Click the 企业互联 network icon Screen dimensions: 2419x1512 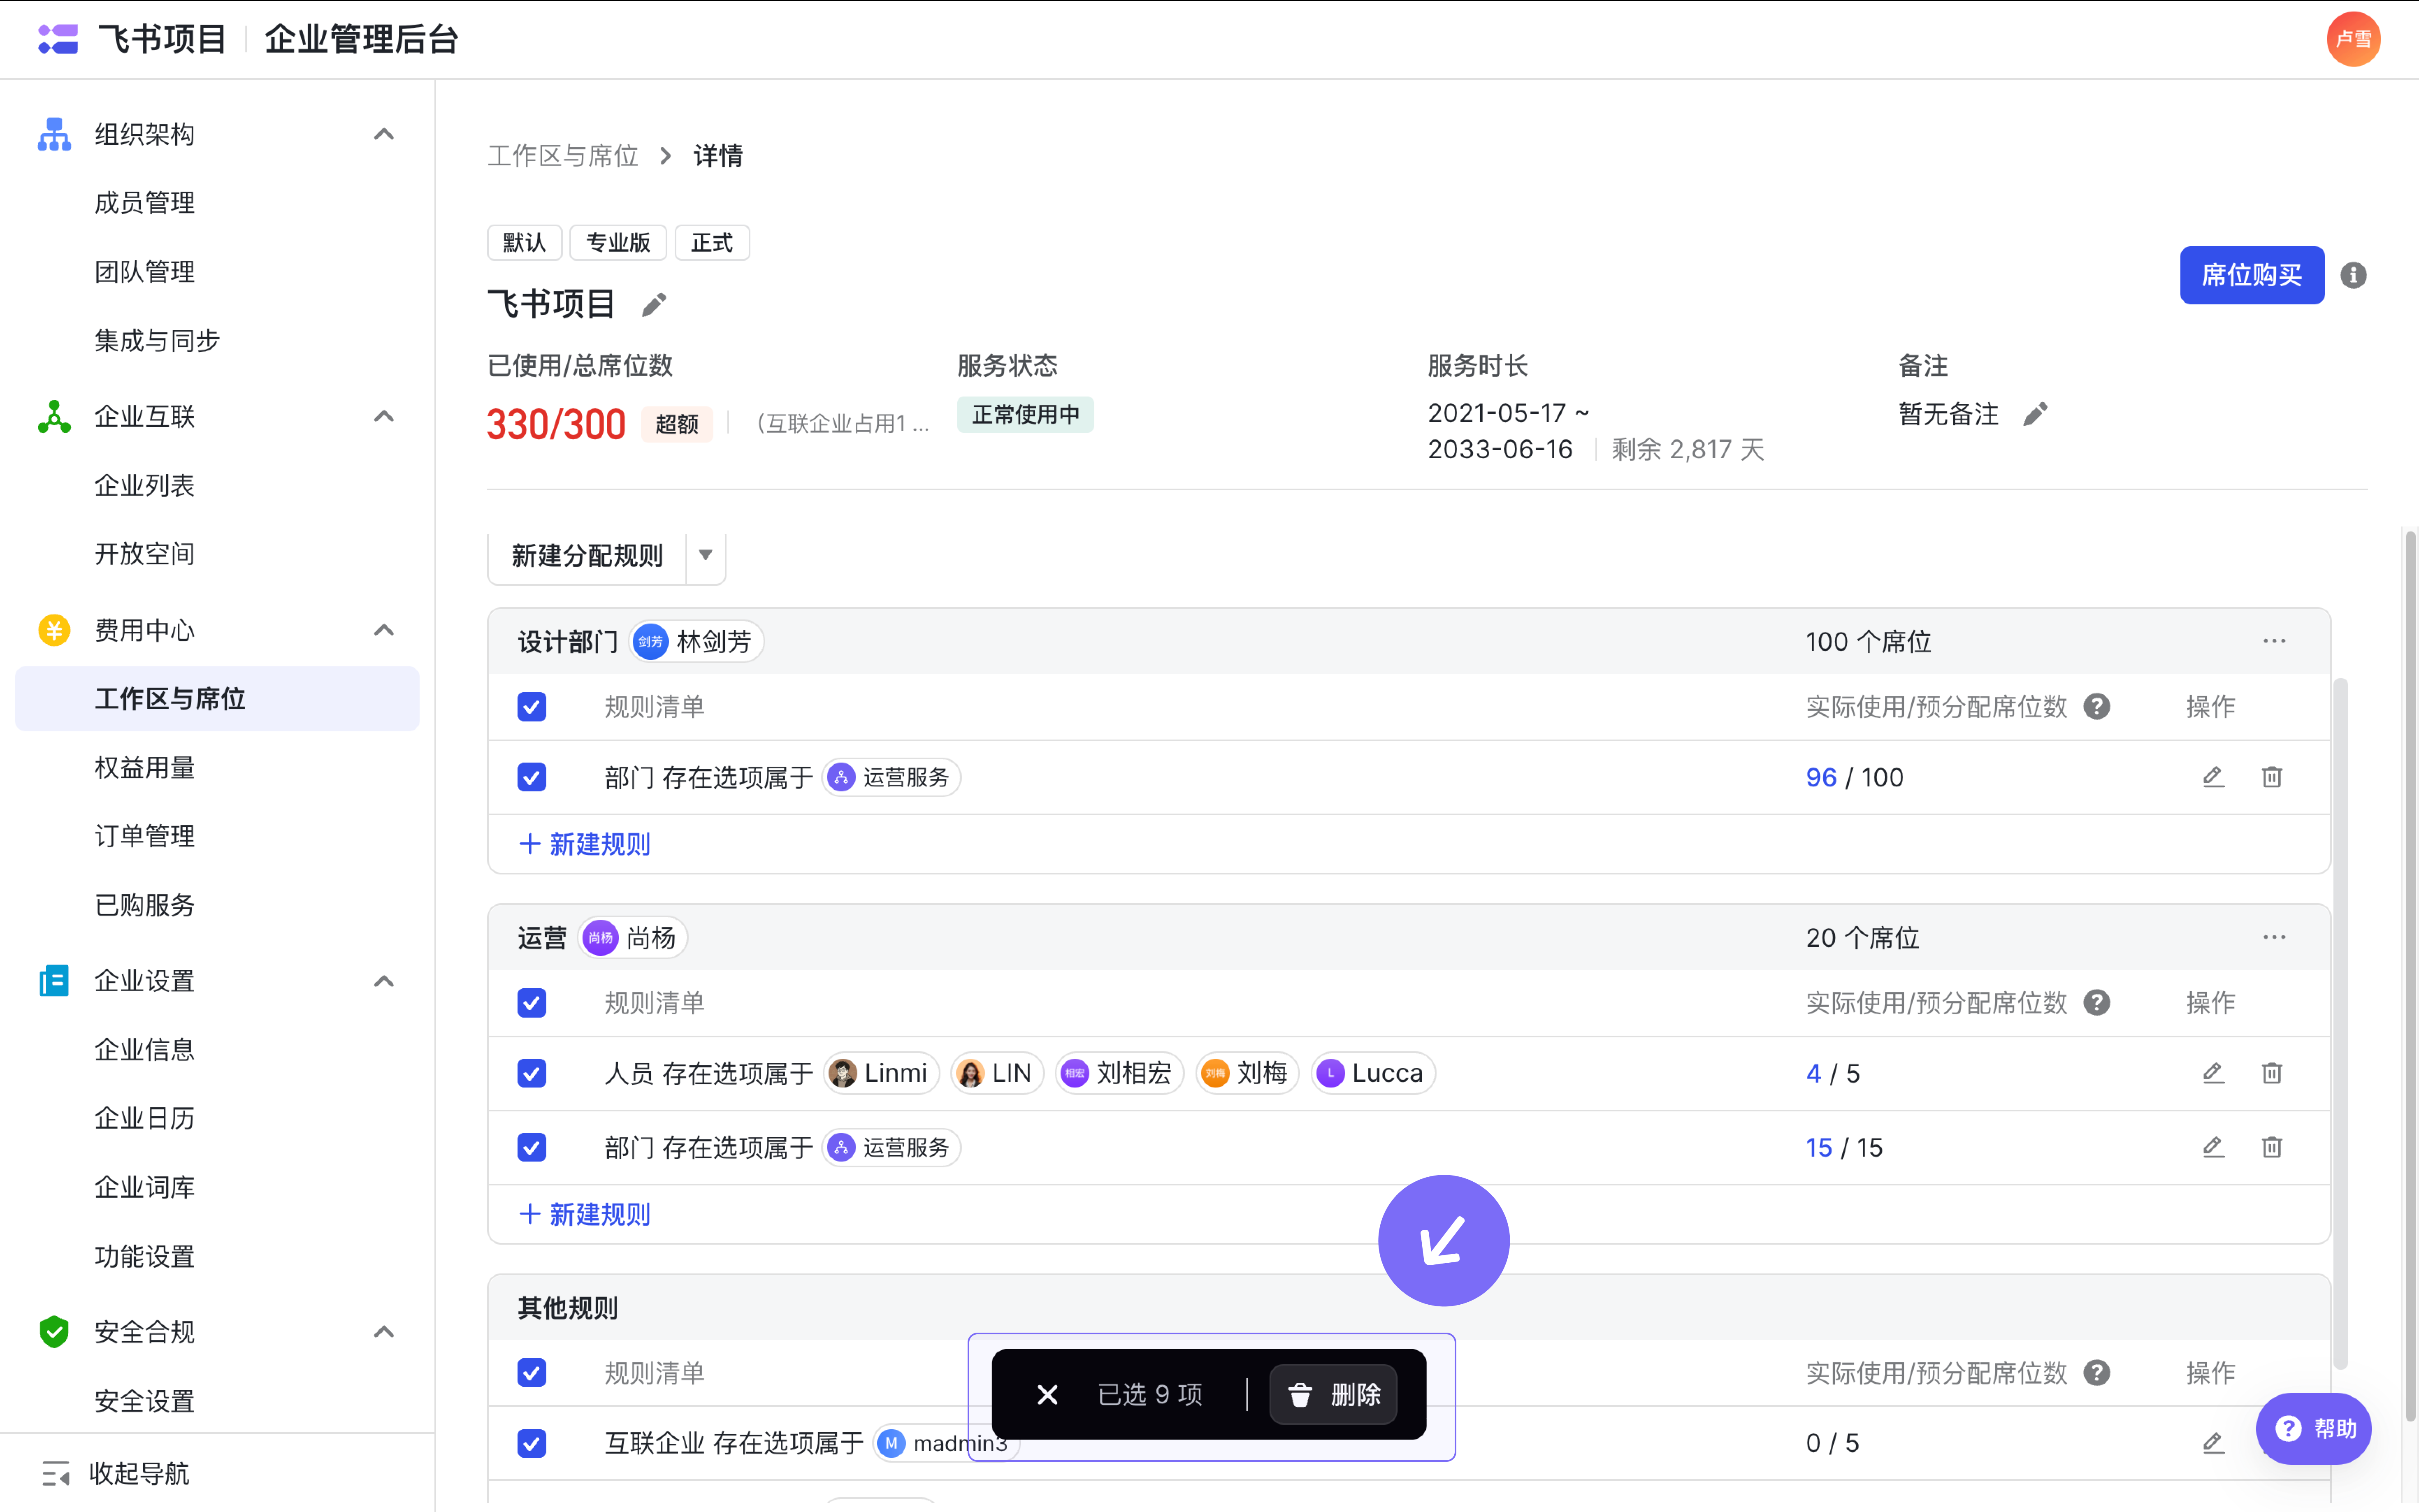point(54,416)
